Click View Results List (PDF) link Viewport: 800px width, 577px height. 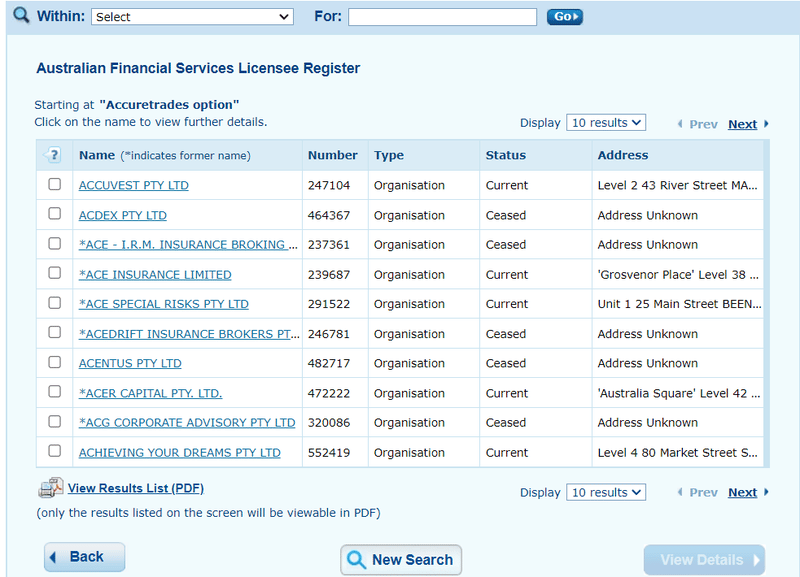click(136, 488)
